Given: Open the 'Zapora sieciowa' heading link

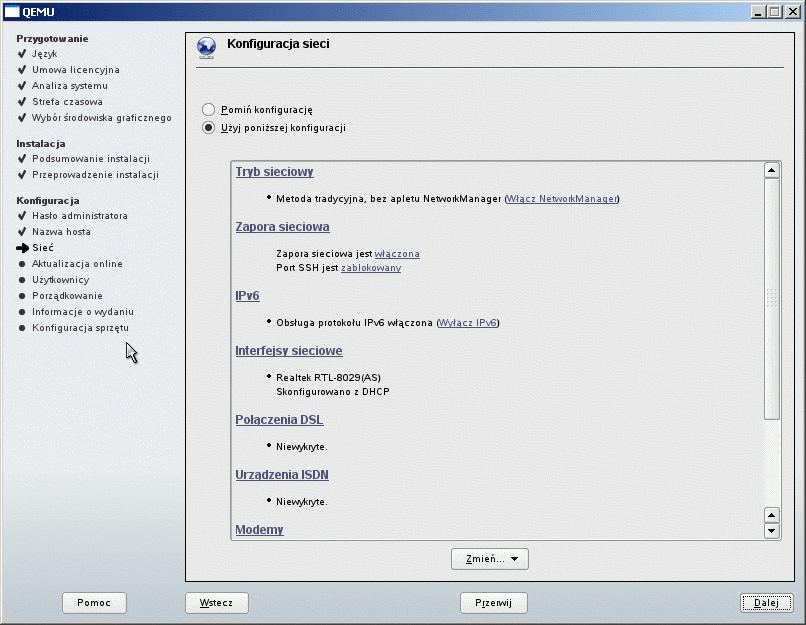Looking at the screenshot, I should (x=282, y=227).
